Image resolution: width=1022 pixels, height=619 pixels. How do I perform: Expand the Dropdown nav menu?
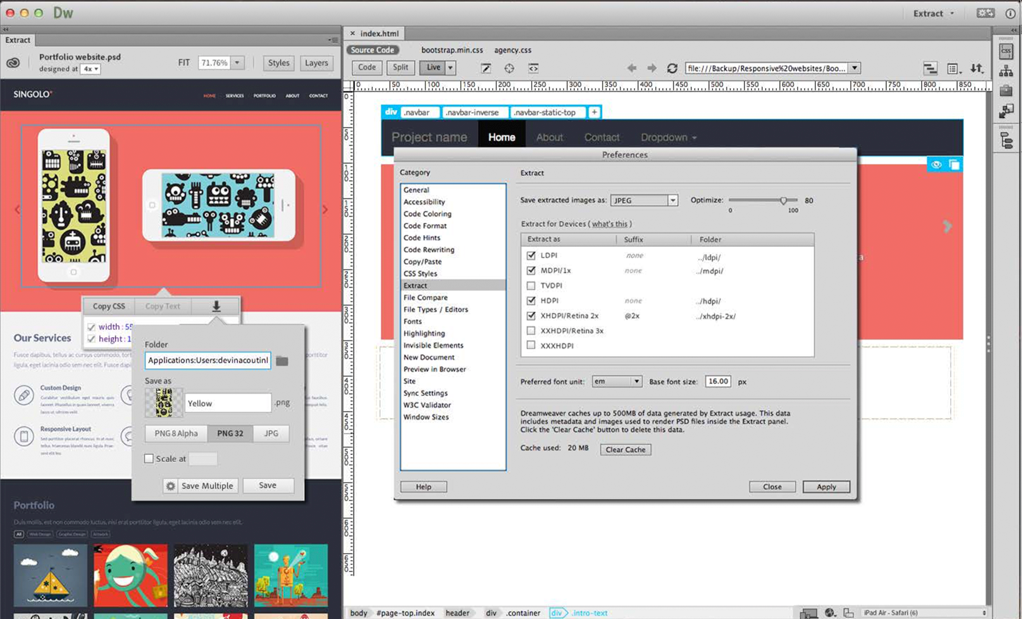tap(668, 137)
